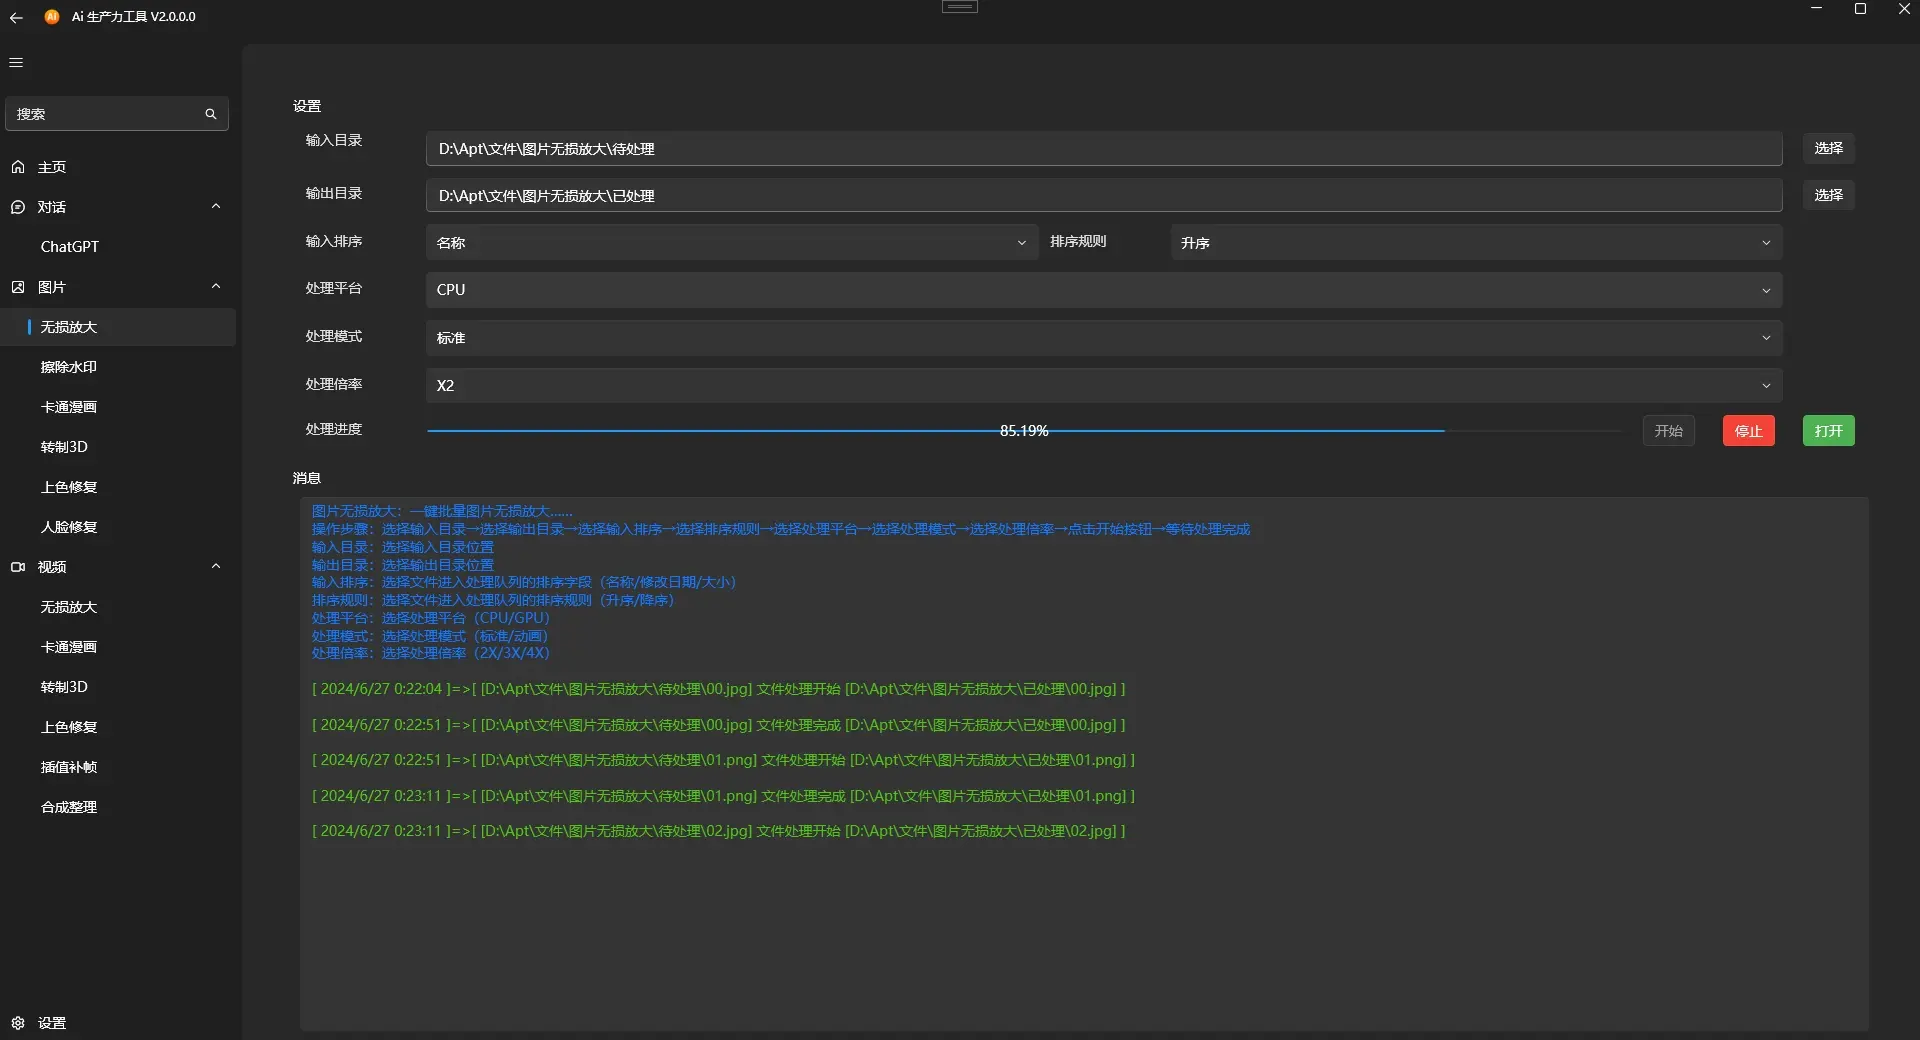This screenshot has width=1920, height=1040.
Task: Open 设置 at sidebar bottom
Action: coord(118,1023)
